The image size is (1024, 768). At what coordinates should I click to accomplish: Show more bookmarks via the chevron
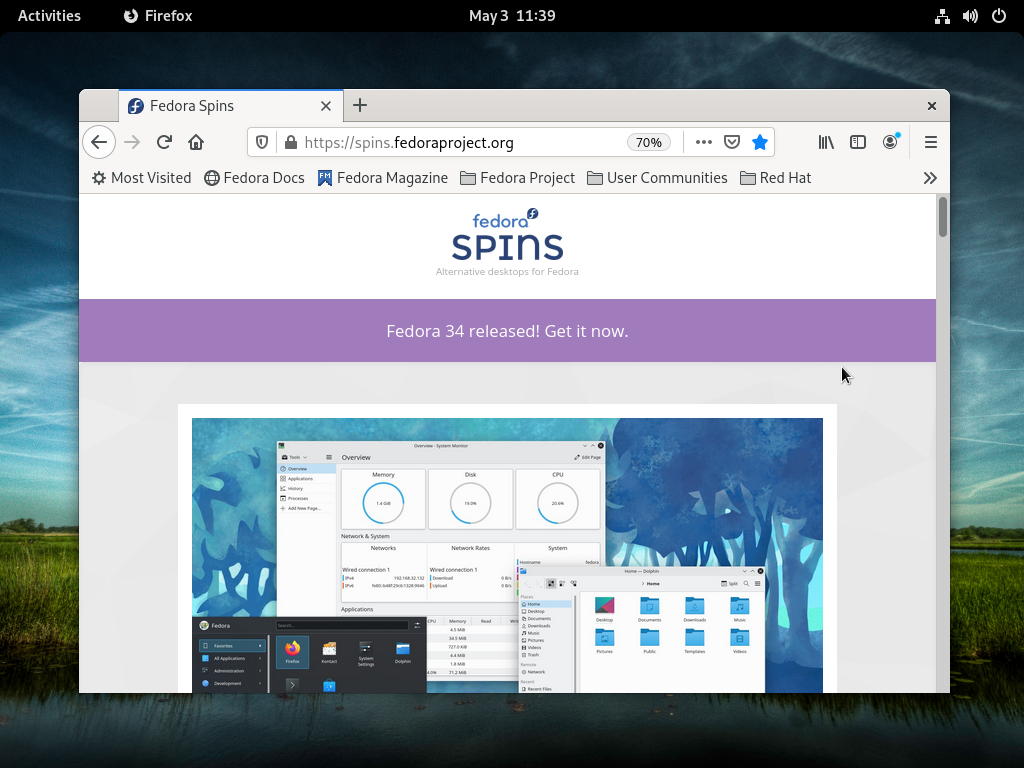930,178
